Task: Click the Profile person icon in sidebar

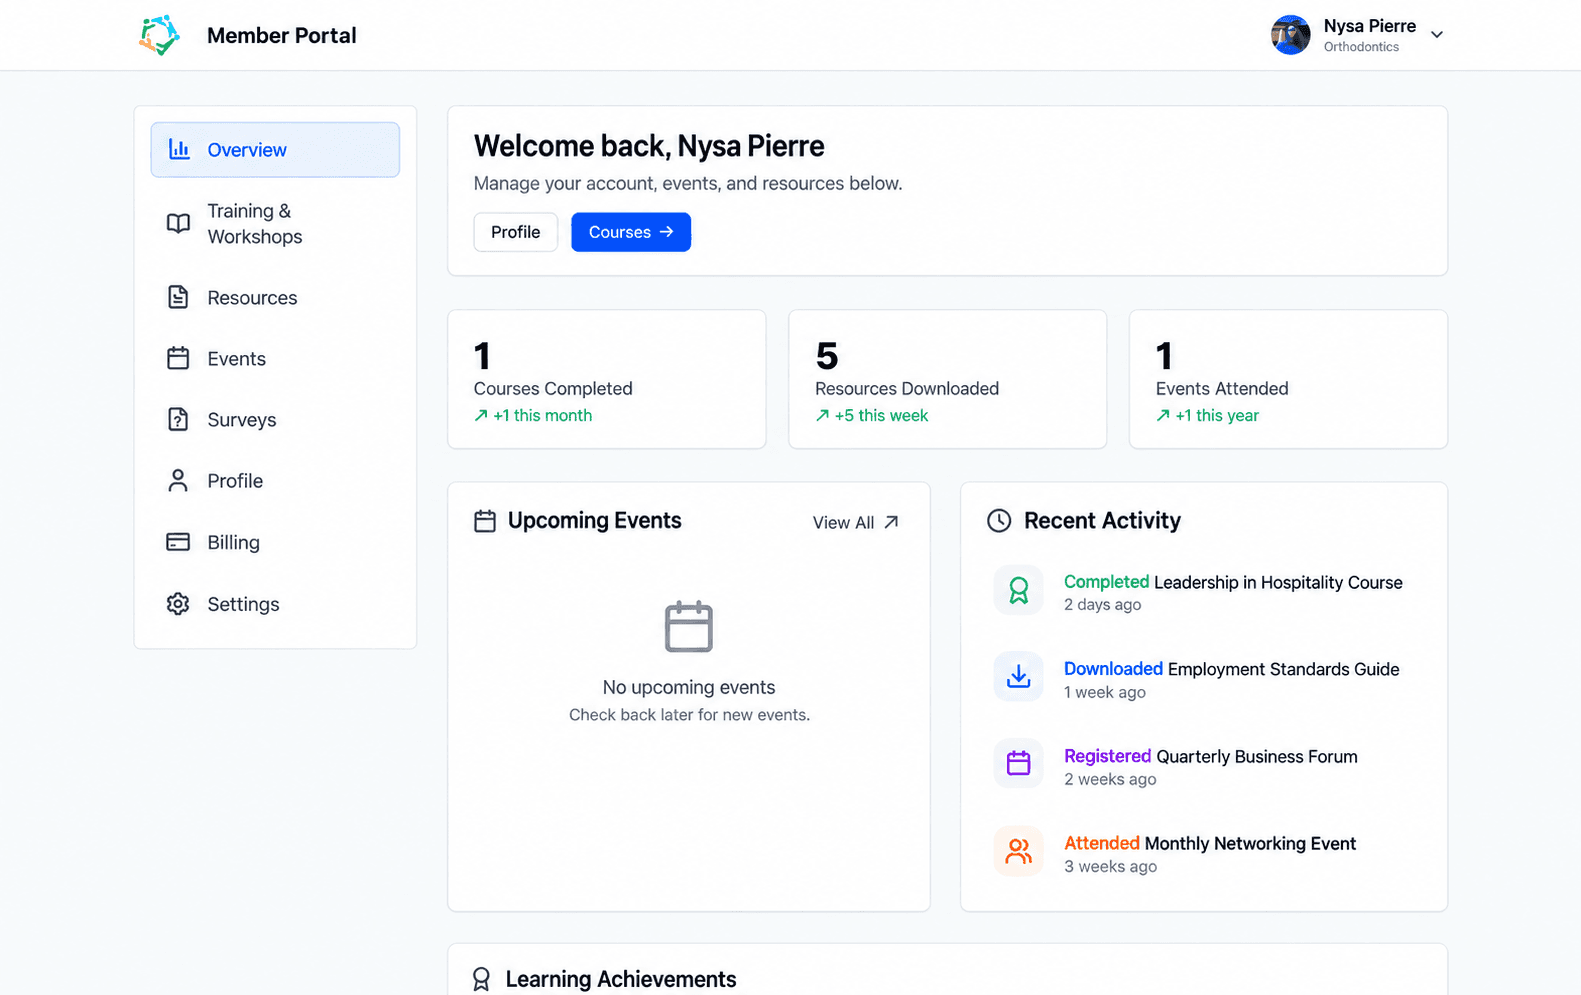Action: (x=178, y=481)
